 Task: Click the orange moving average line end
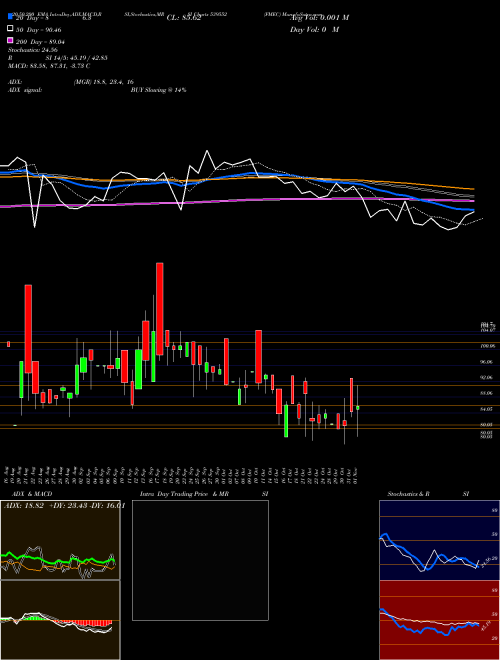[473, 189]
